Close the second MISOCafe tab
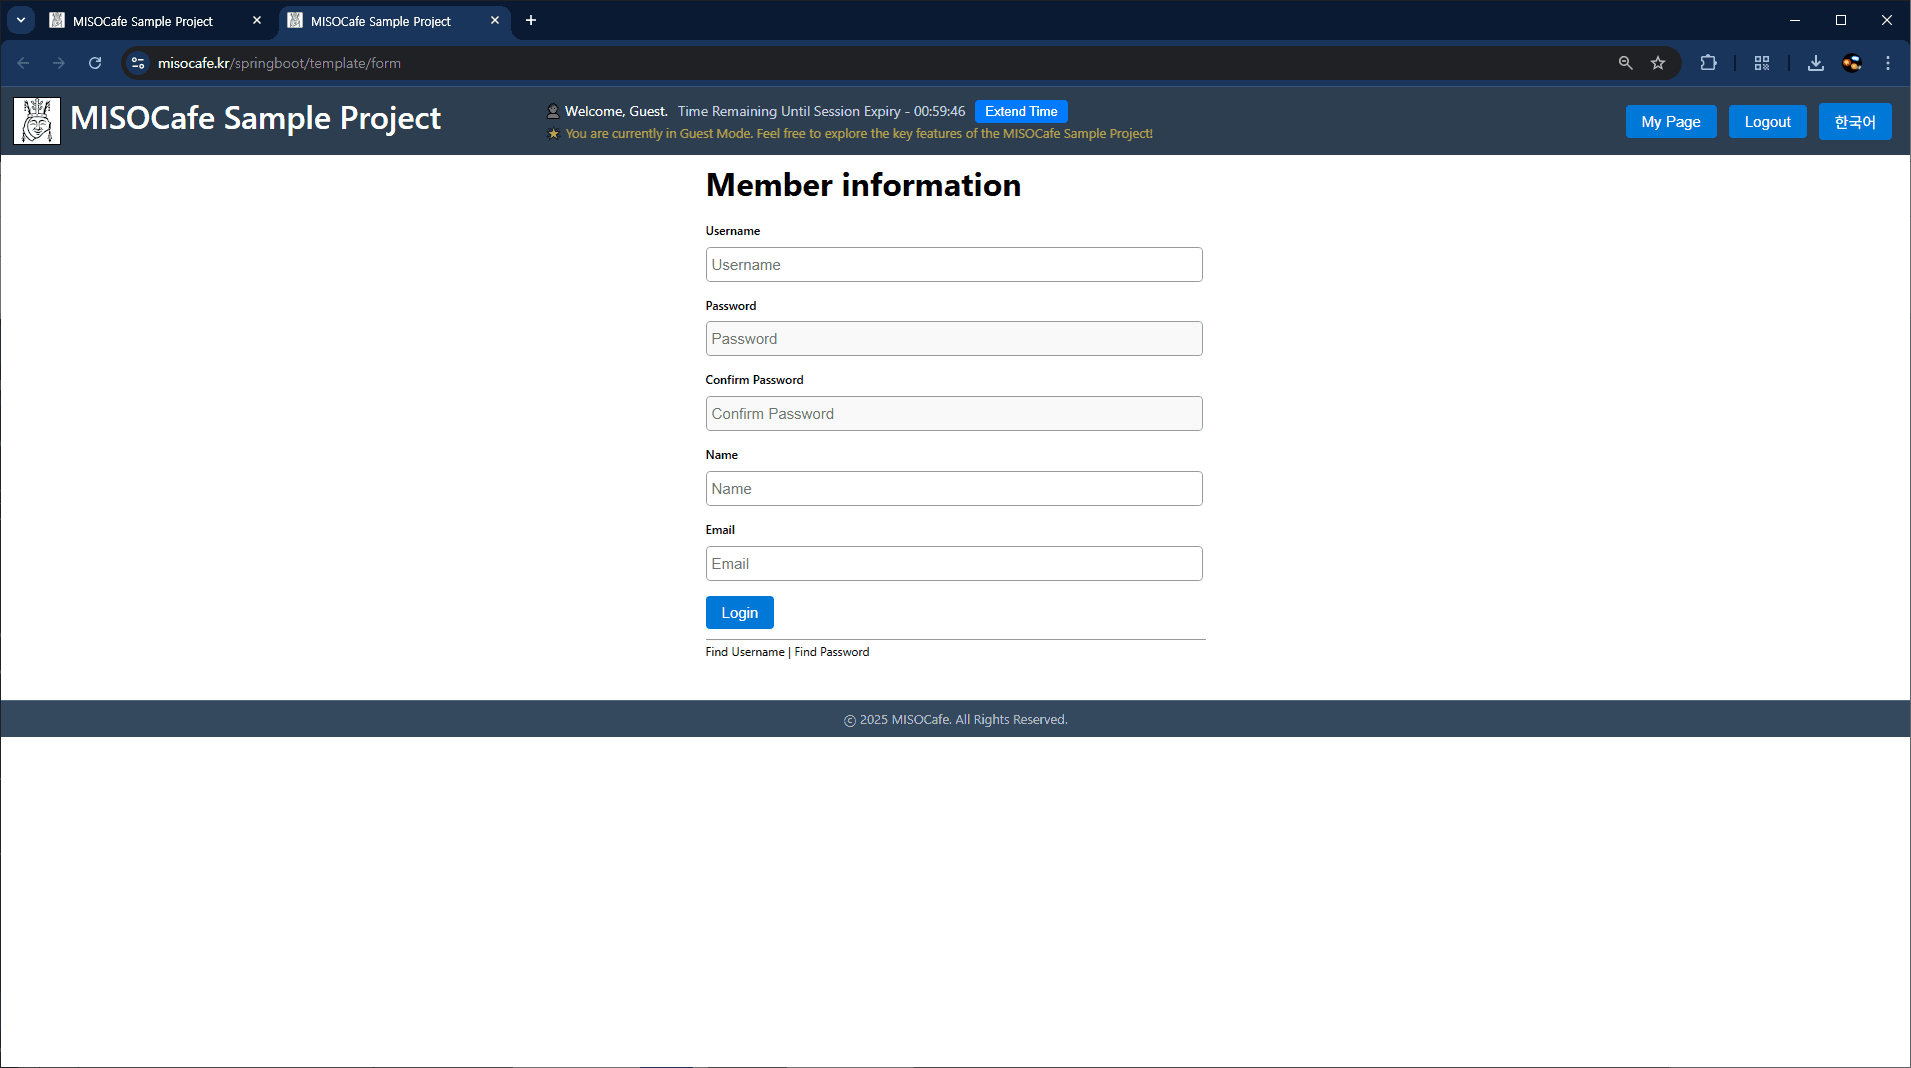Screen dimensions: 1911x1068 [495, 20]
